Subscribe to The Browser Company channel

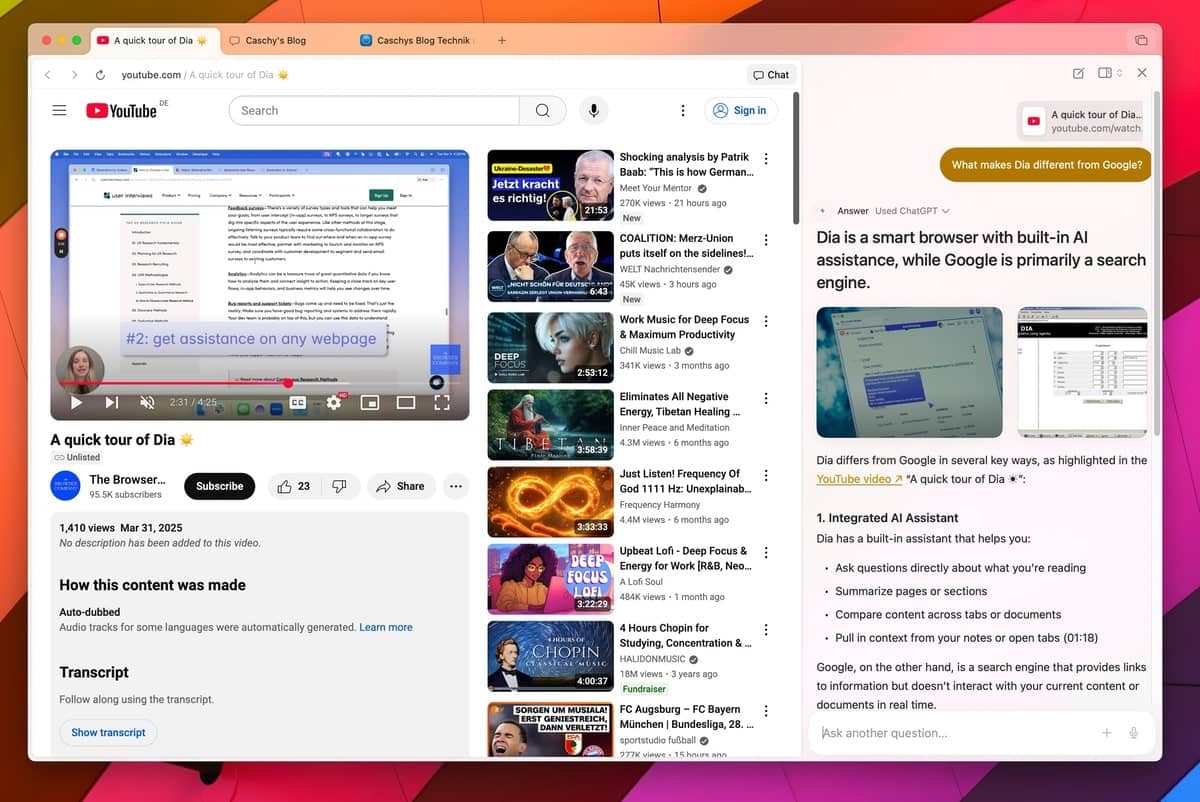(219, 486)
